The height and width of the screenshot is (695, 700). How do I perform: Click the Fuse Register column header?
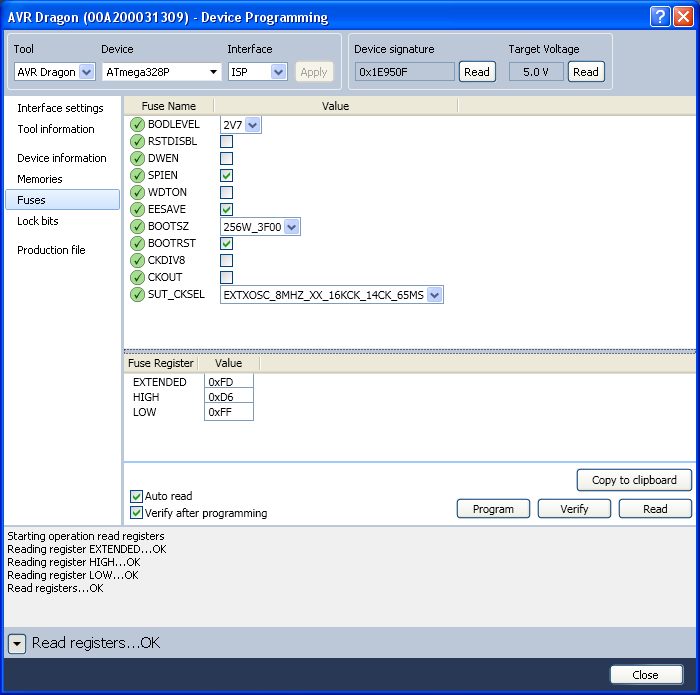pyautogui.click(x=161, y=363)
